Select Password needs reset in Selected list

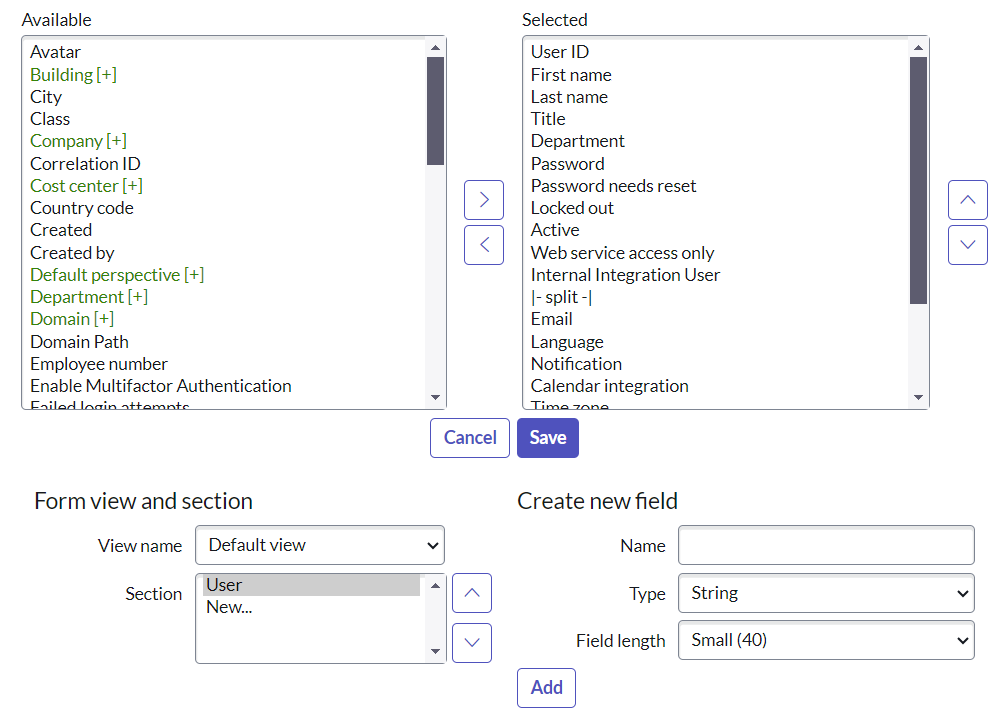pyautogui.click(x=613, y=186)
